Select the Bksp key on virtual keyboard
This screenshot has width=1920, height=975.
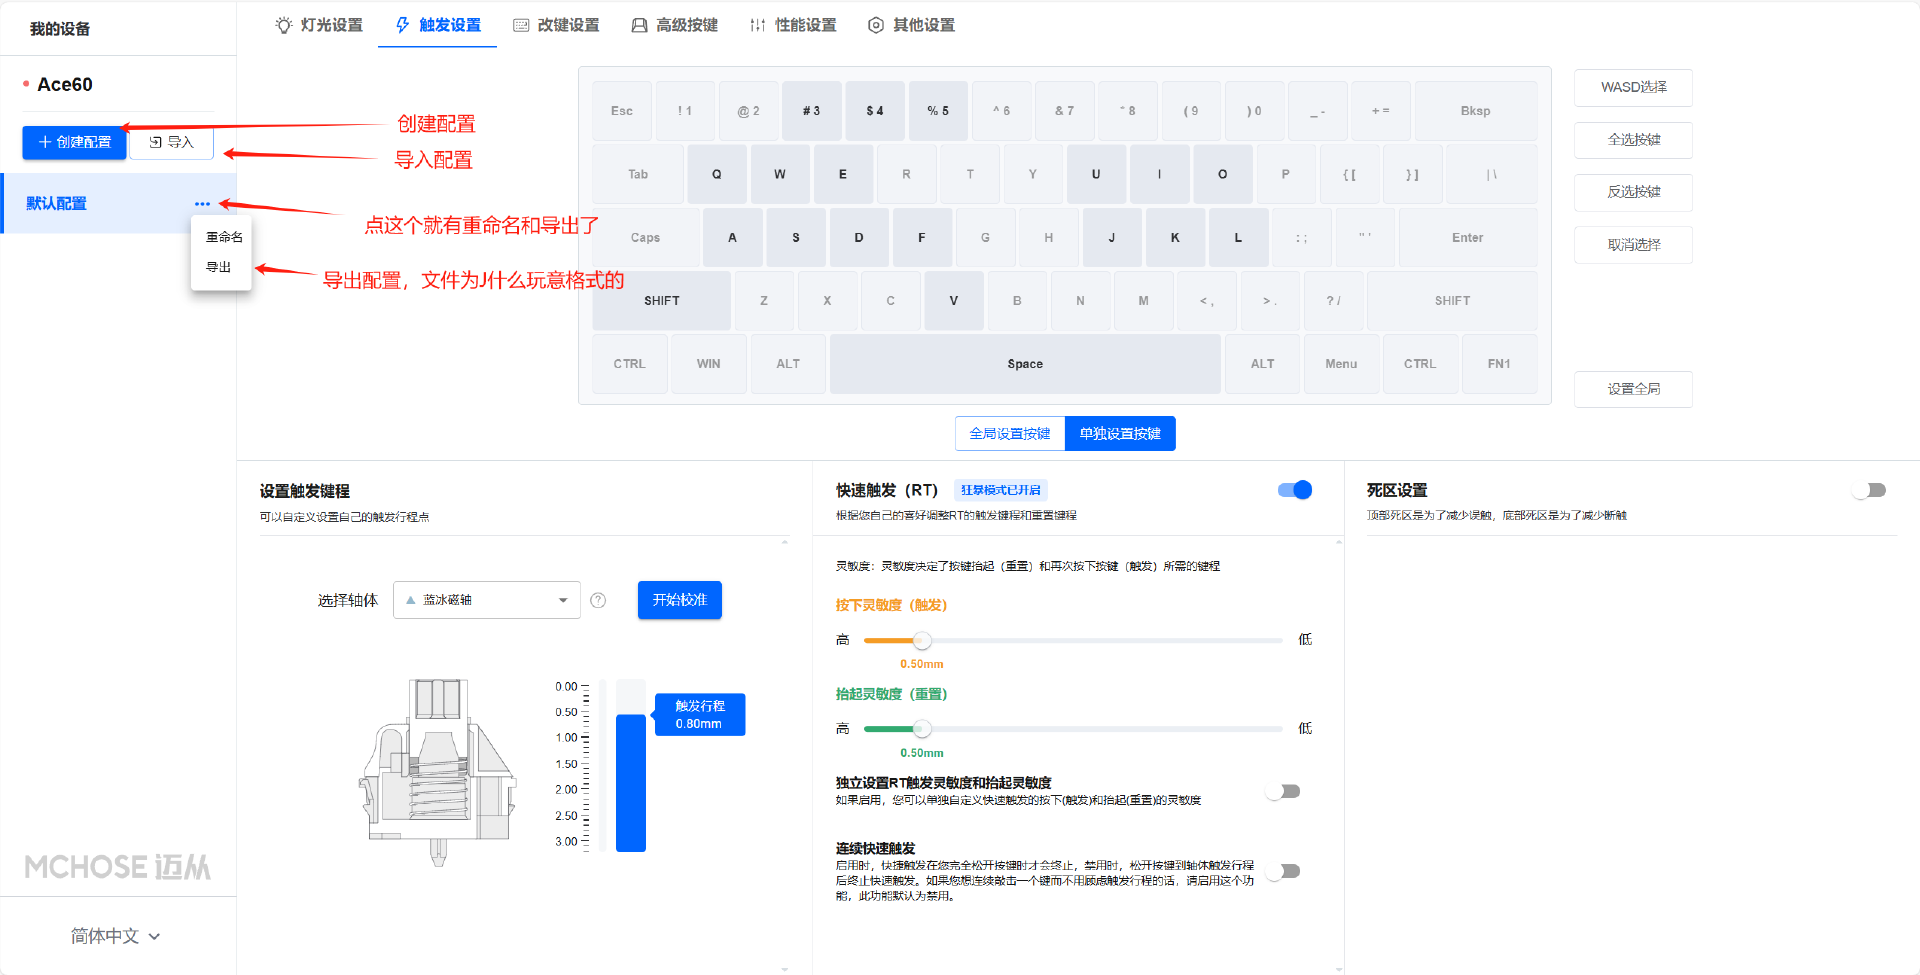(1476, 111)
